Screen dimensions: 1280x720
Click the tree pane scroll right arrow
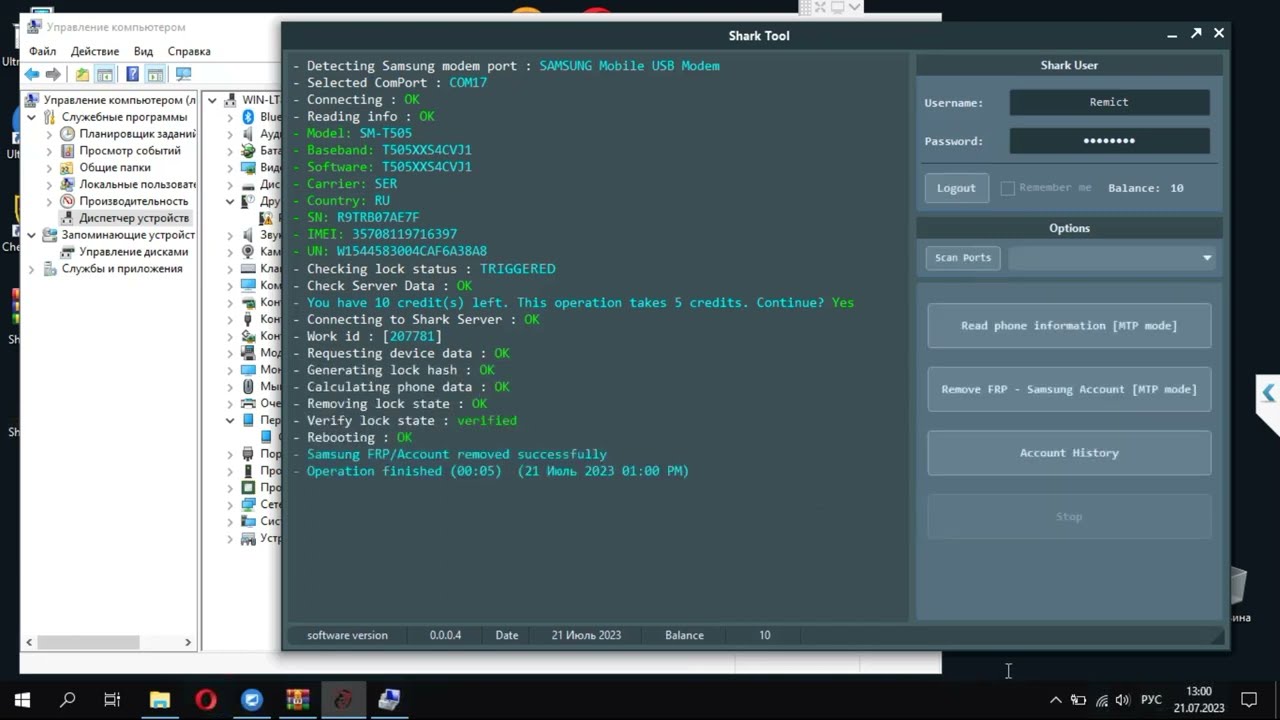tap(188, 642)
